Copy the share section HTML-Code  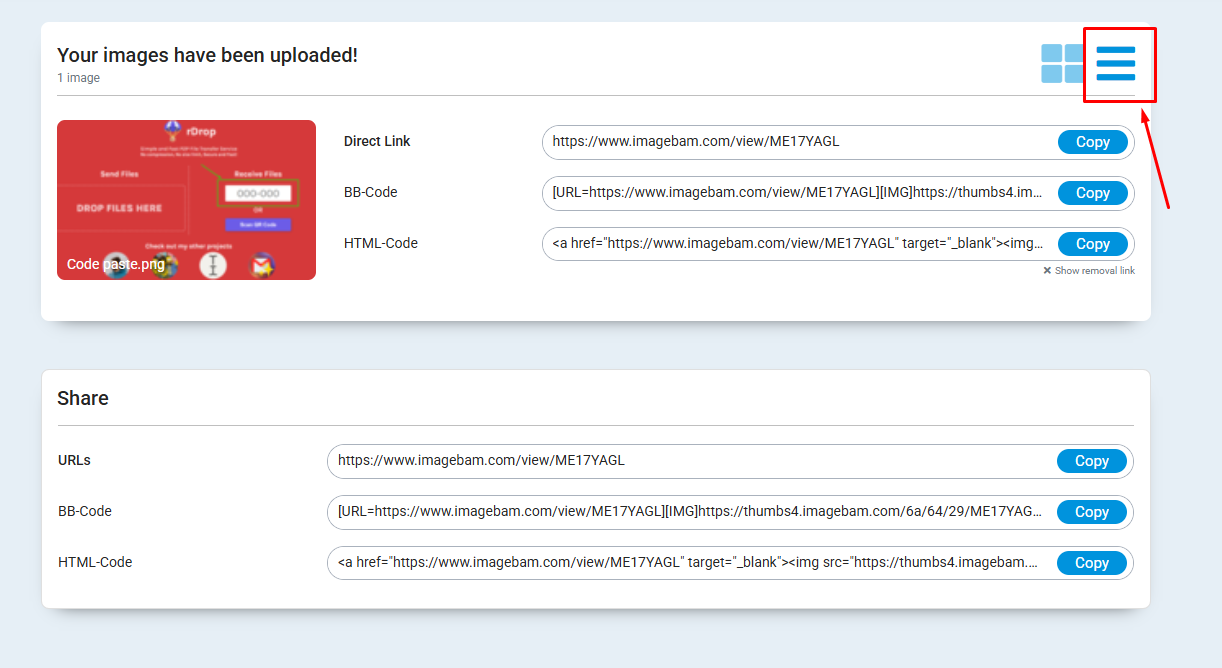click(x=1092, y=562)
